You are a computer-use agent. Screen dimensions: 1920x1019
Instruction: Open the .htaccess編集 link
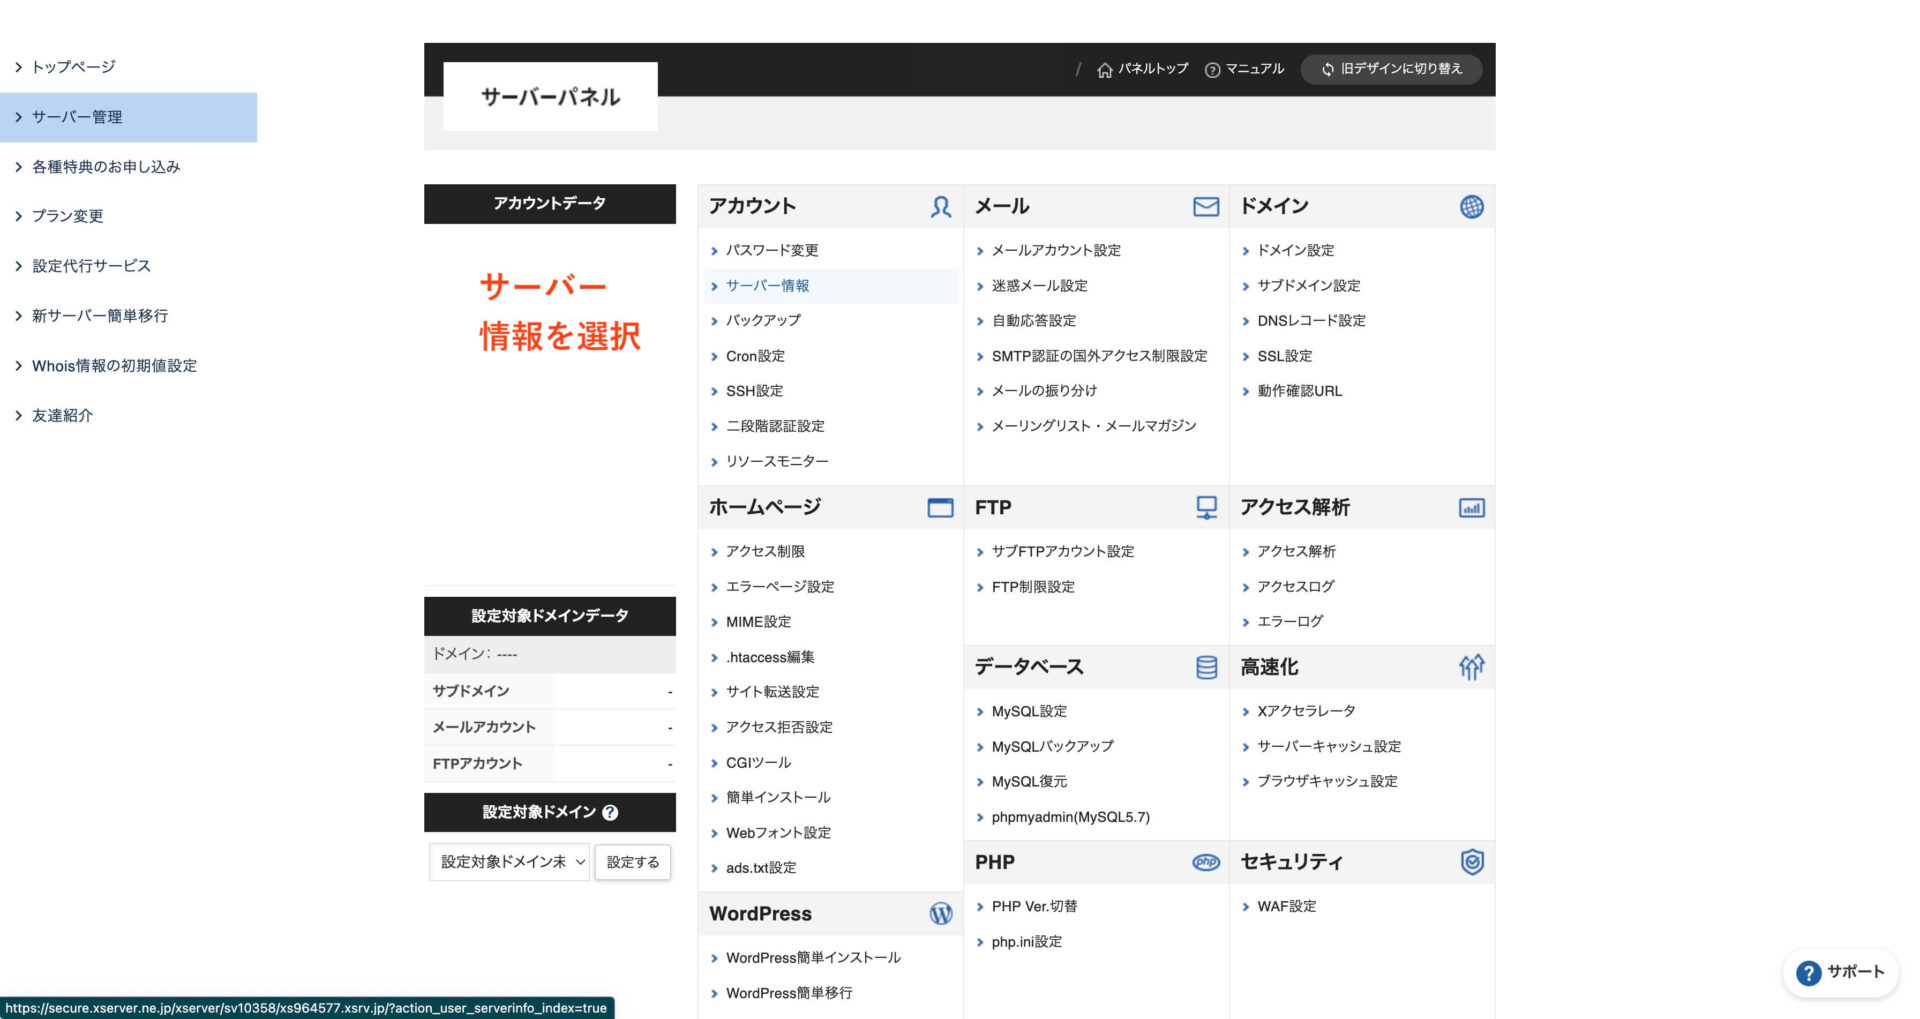[x=770, y=658]
